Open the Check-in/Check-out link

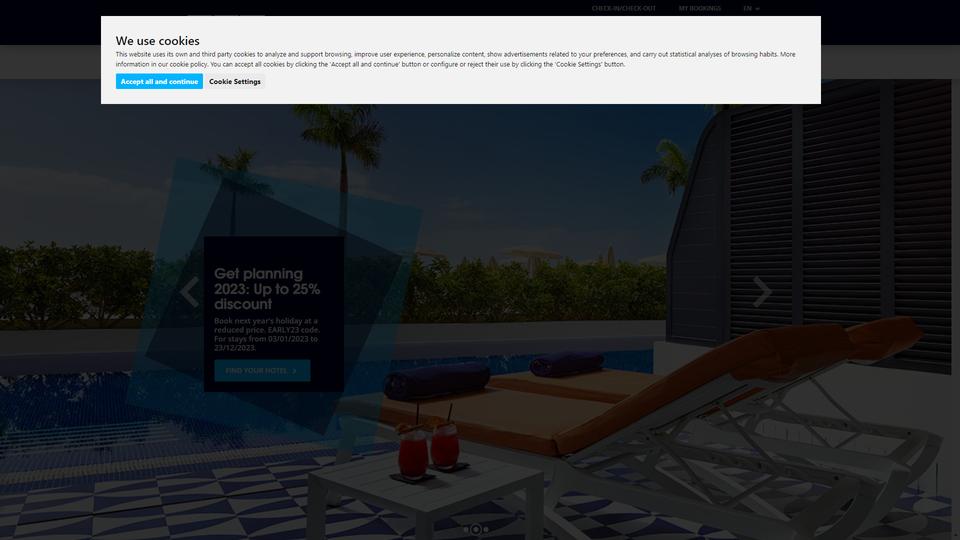623,9
